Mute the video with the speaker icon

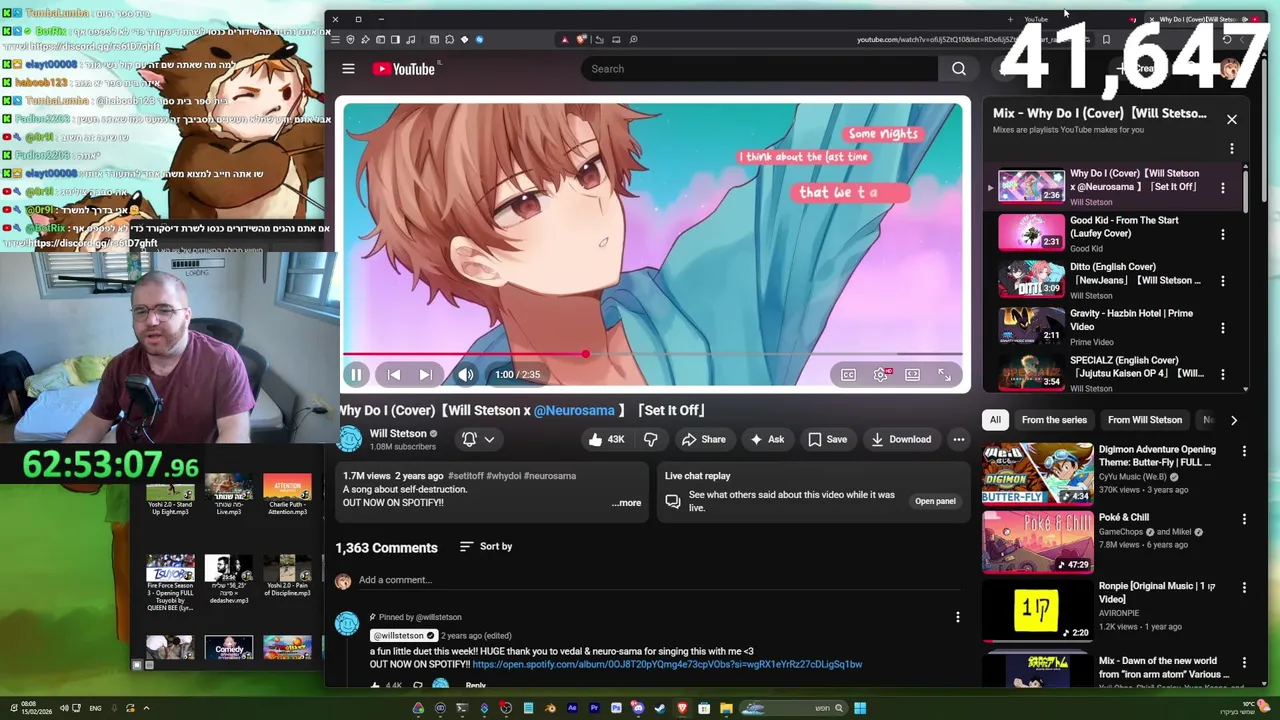coord(466,375)
